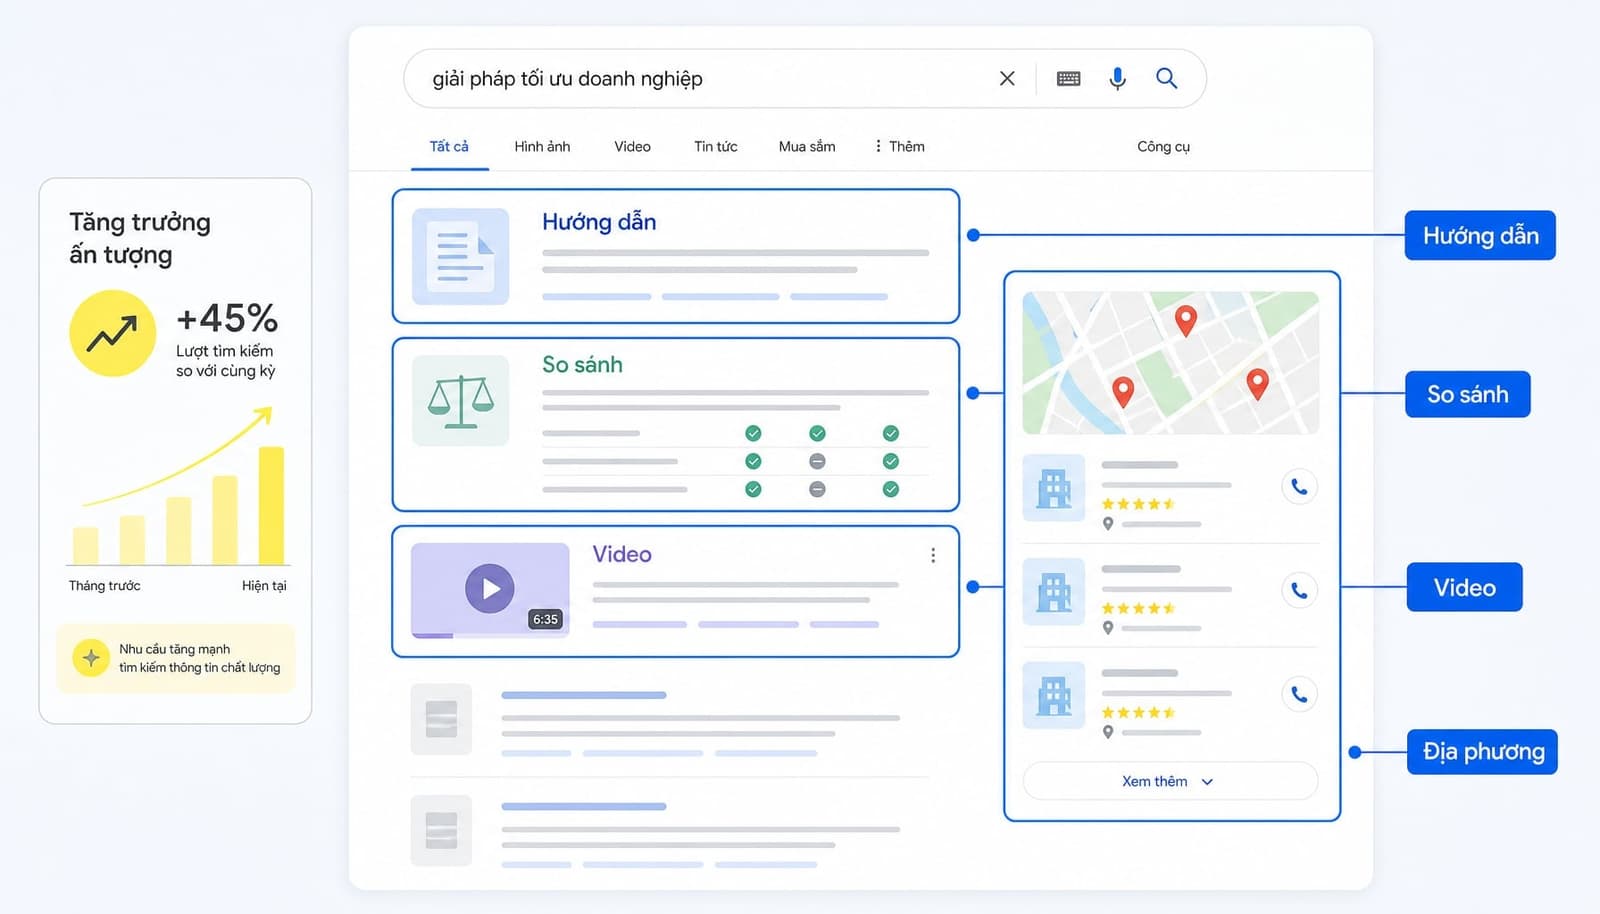Click "Lượt tìm kiếm so với cùng kỳ" text

point(225,361)
